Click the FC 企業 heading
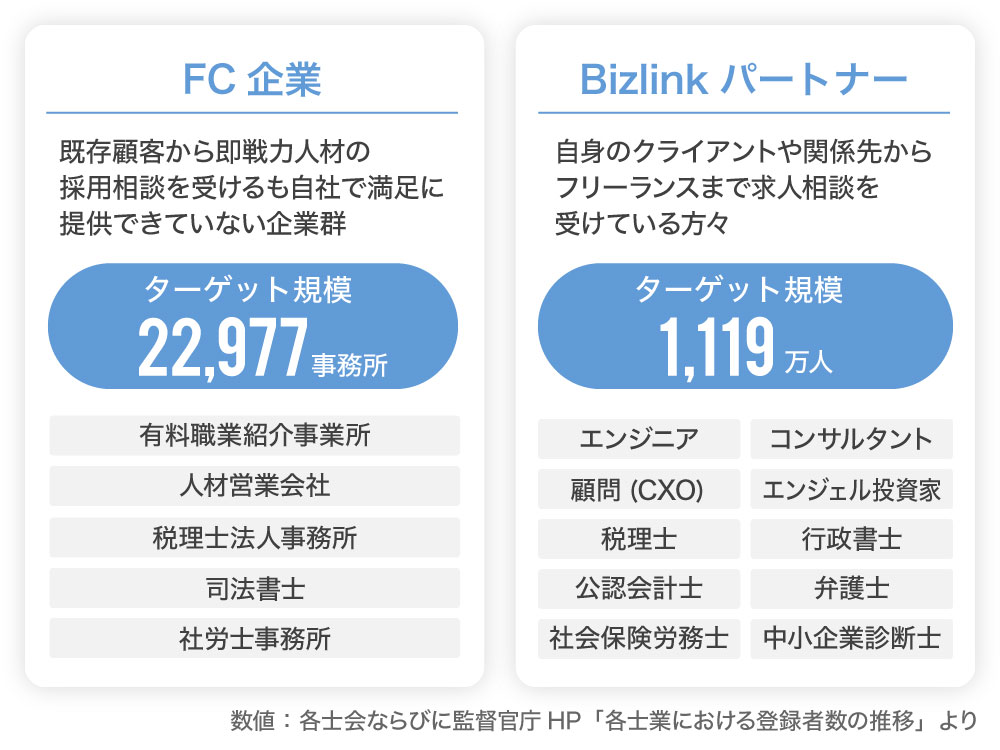 click(x=252, y=80)
